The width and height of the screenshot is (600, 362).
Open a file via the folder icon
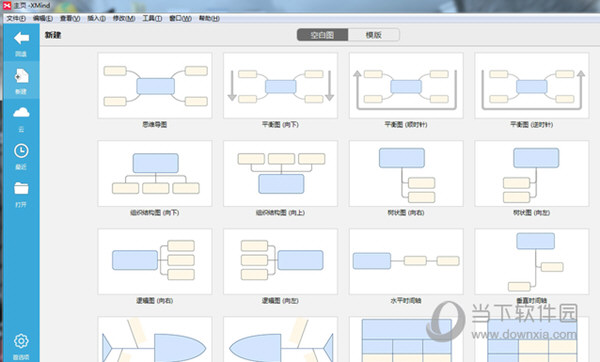(21, 188)
